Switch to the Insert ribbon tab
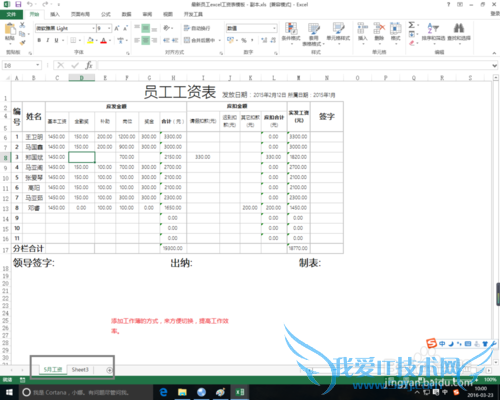 point(55,14)
